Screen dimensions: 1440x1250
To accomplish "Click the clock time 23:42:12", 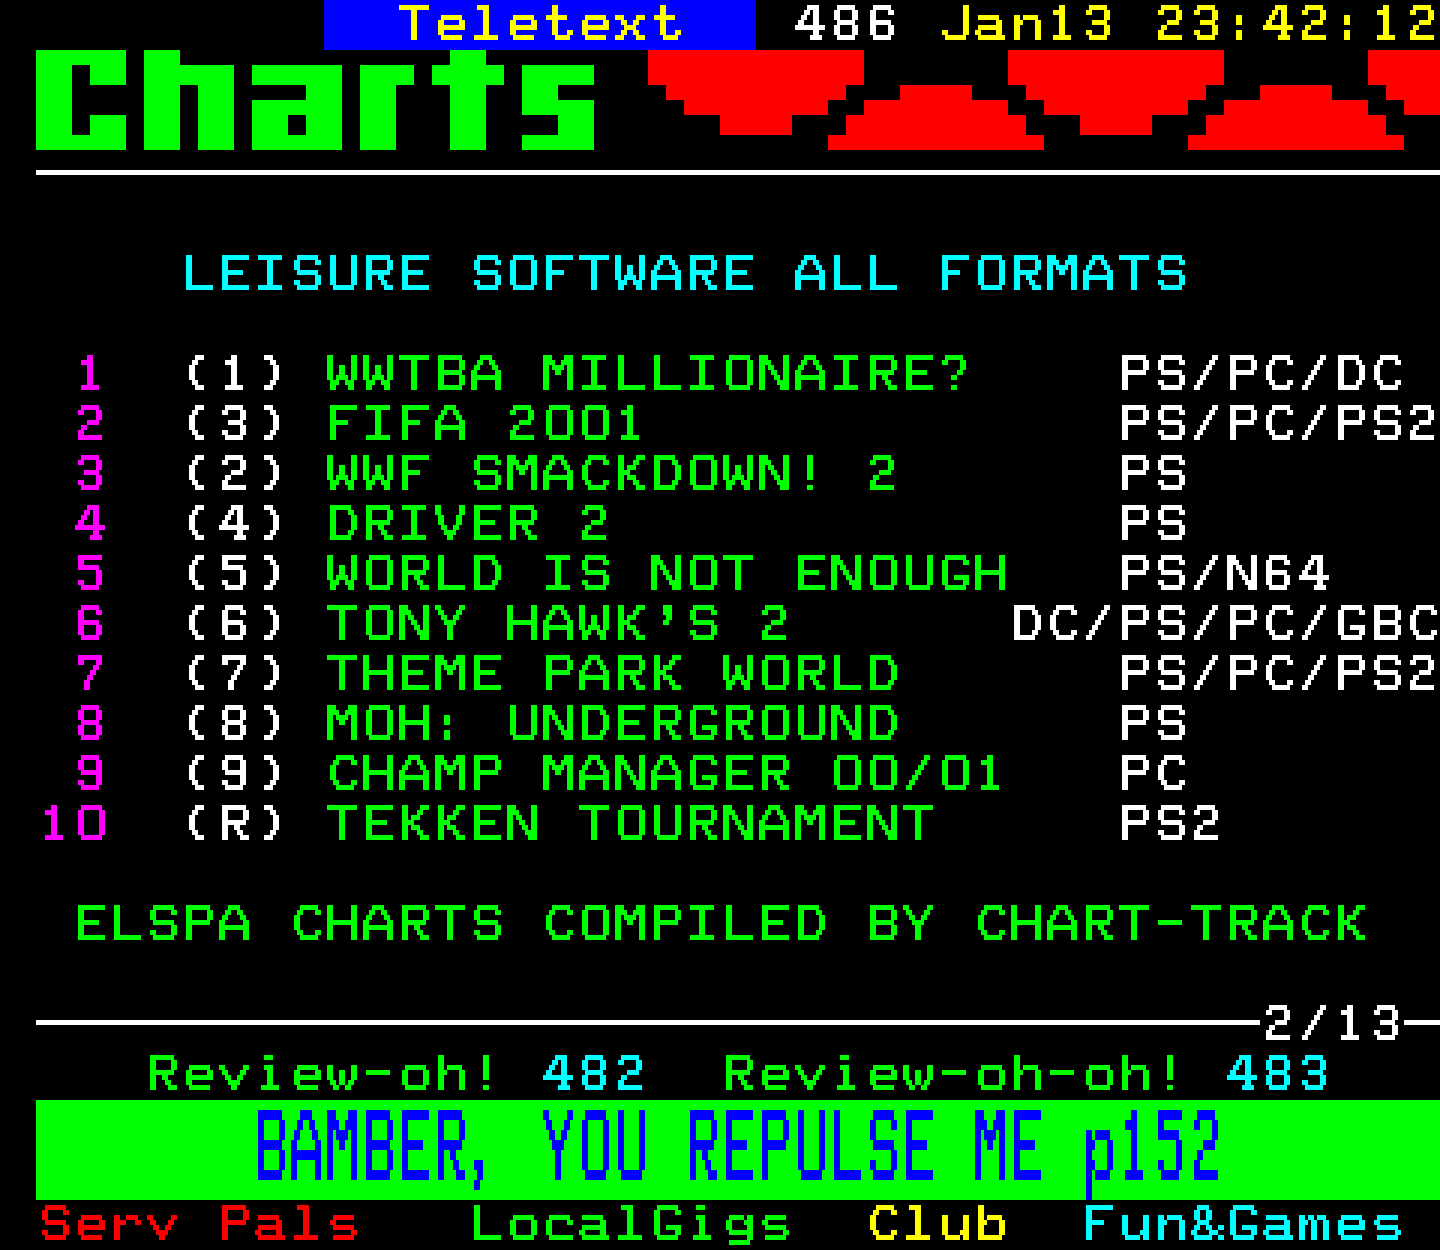I will pyautogui.click(x=1297, y=24).
